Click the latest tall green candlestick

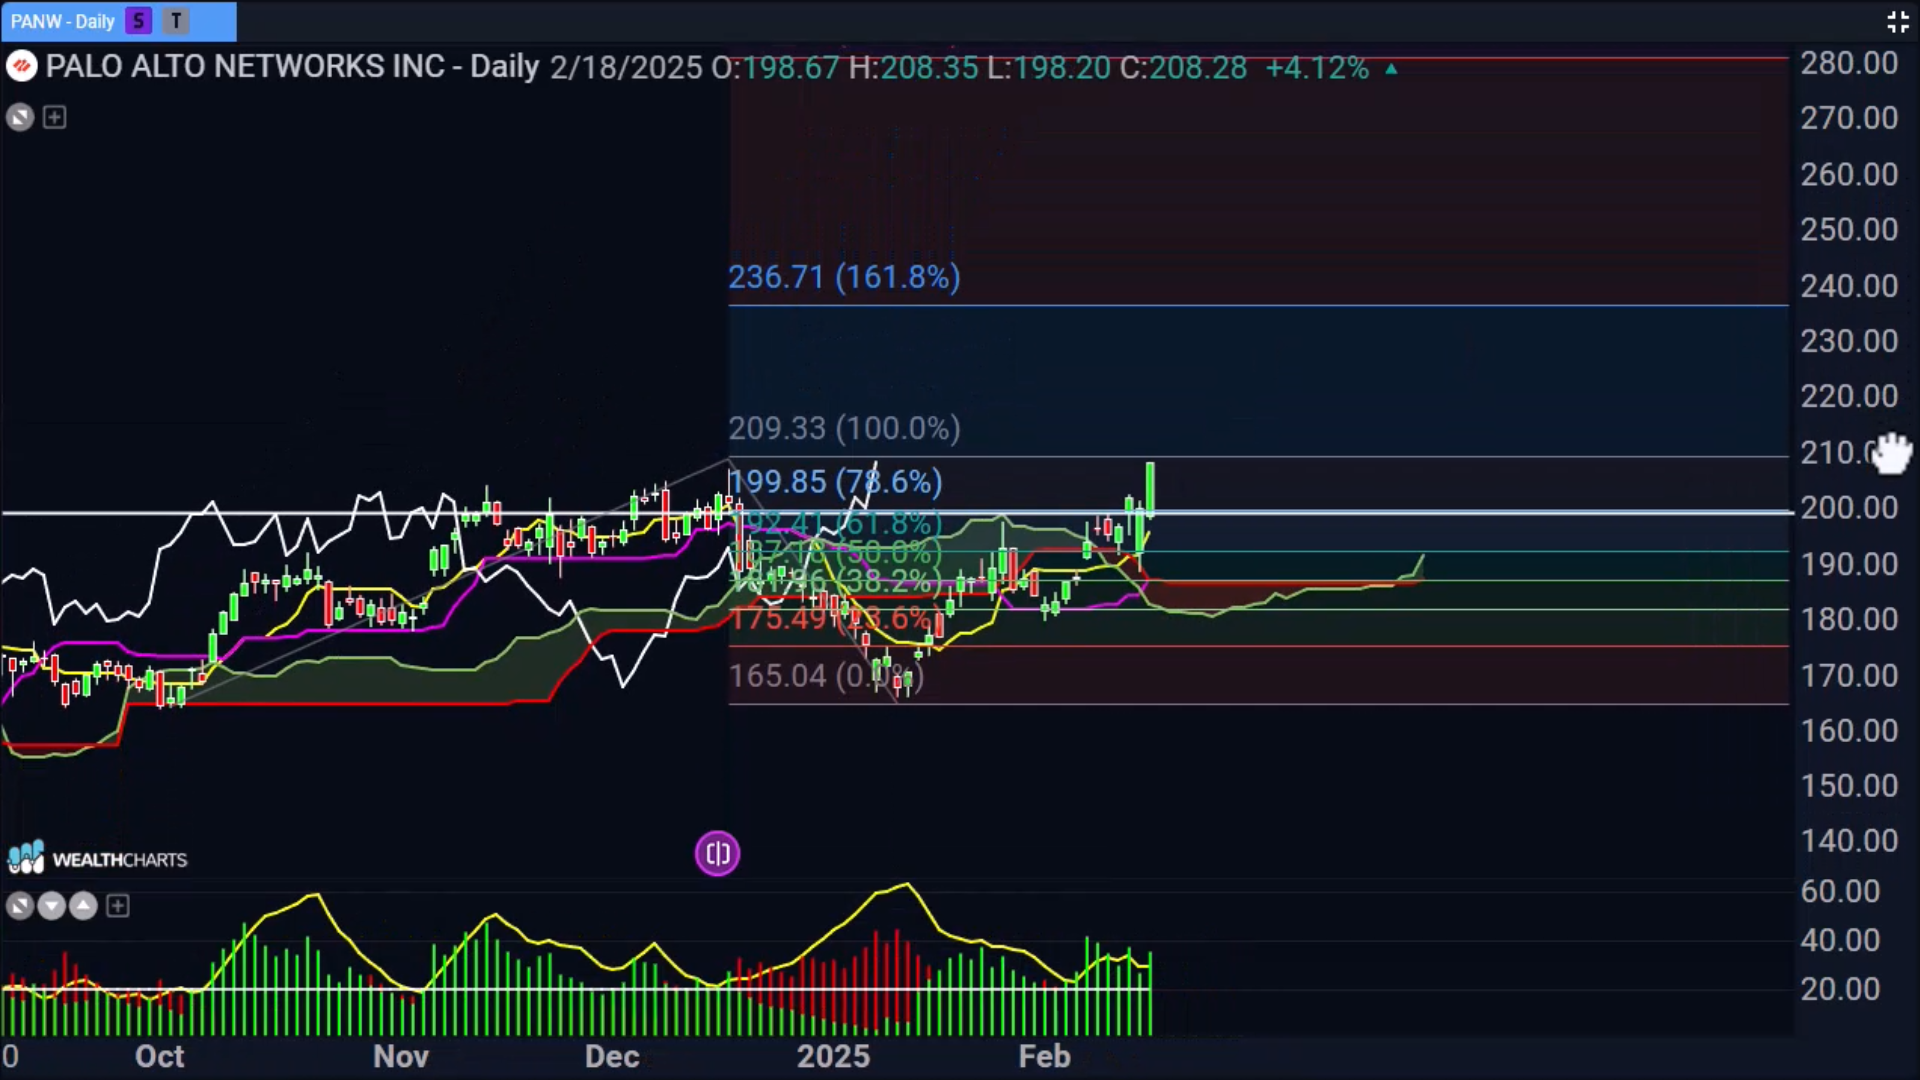(x=1151, y=490)
